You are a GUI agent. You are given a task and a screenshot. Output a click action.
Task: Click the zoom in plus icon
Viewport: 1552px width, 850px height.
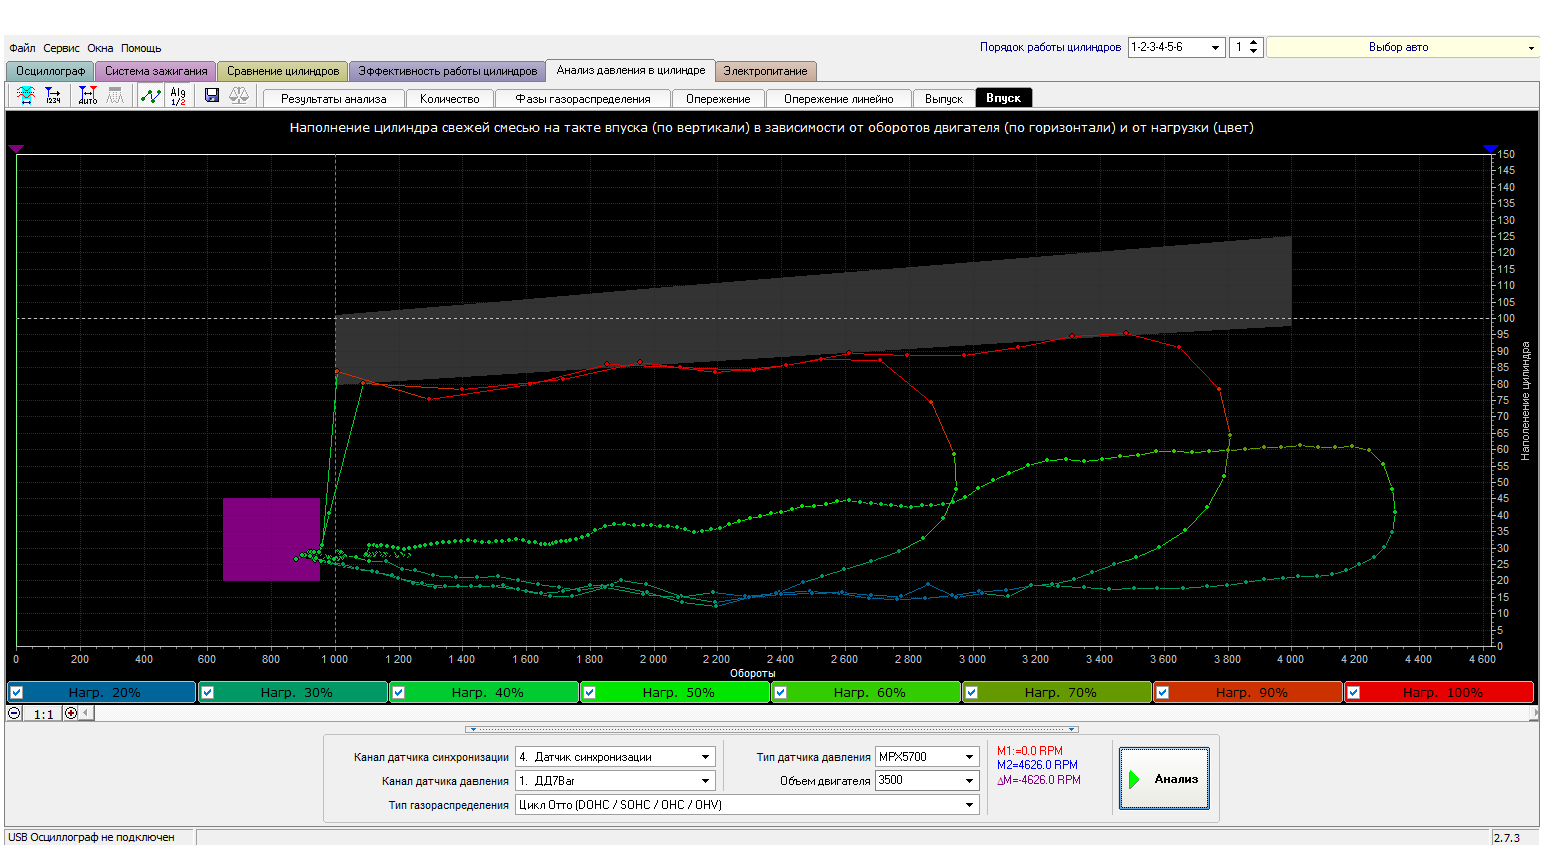[71, 713]
